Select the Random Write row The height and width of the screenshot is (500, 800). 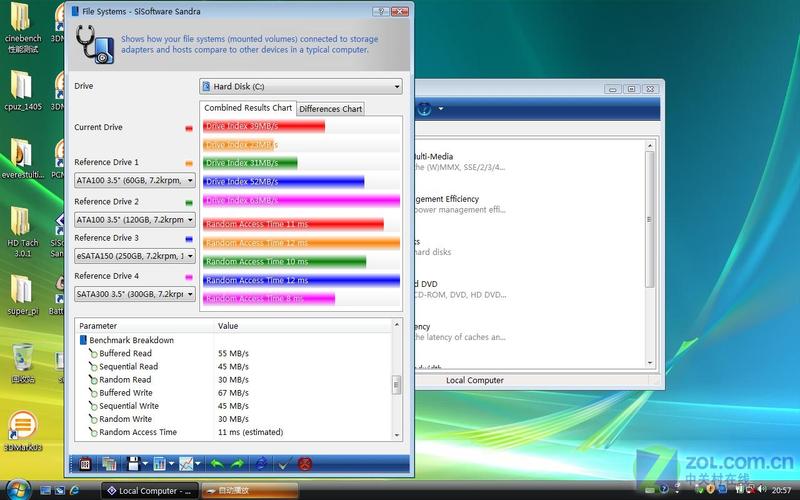[x=234, y=419]
